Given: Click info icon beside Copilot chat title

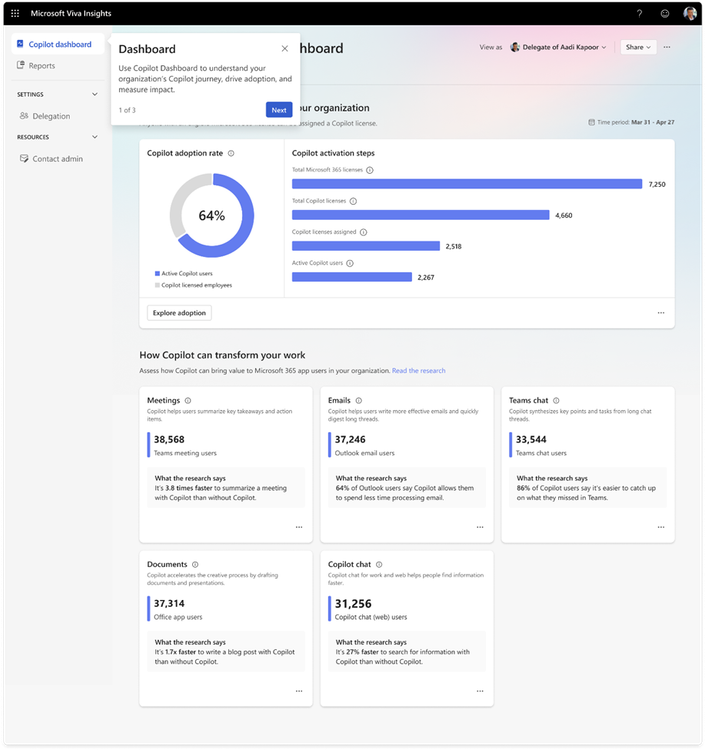Looking at the screenshot, I should (379, 565).
